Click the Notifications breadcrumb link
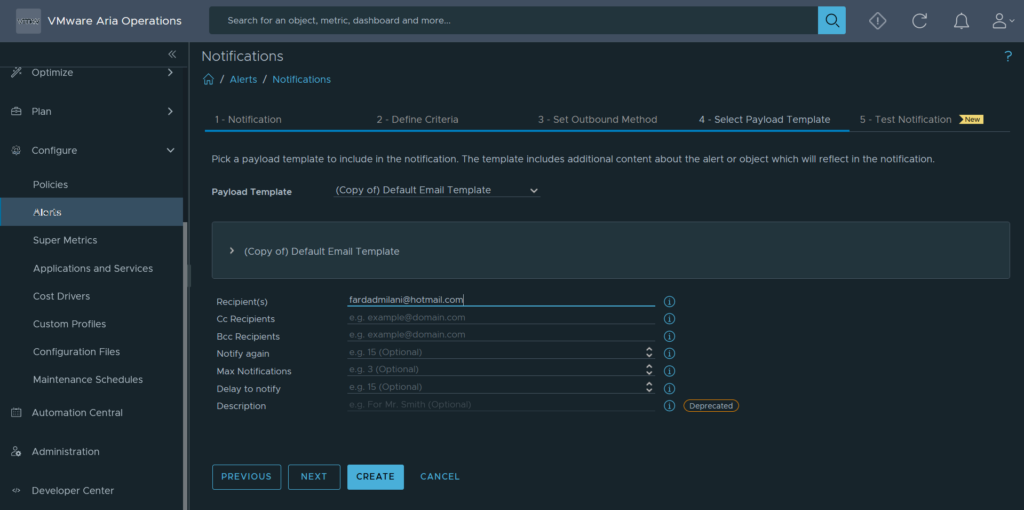 coord(301,79)
